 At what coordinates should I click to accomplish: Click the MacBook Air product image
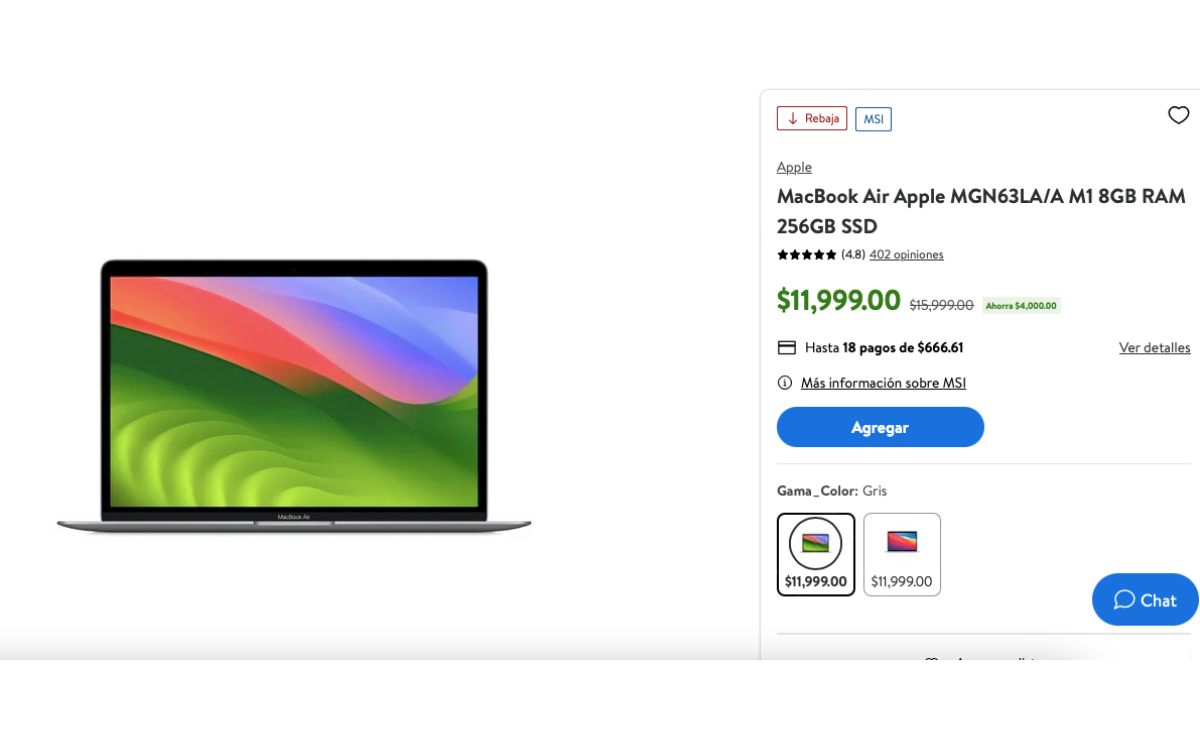[294, 396]
